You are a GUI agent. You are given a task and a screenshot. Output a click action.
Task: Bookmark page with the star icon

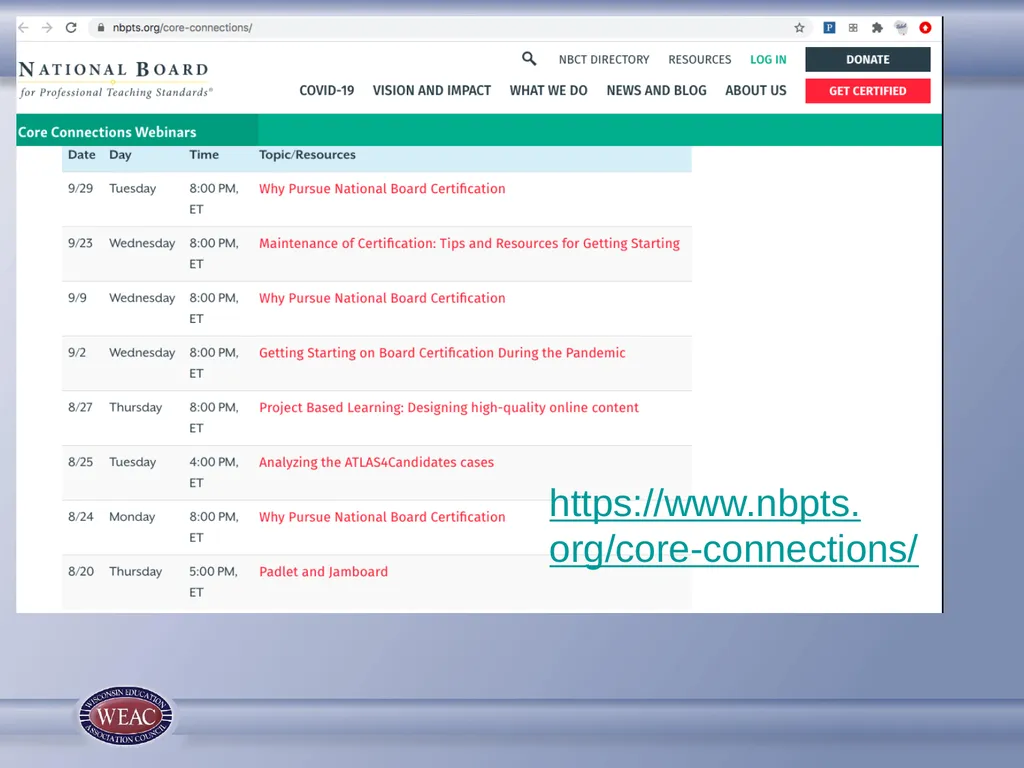click(x=799, y=27)
